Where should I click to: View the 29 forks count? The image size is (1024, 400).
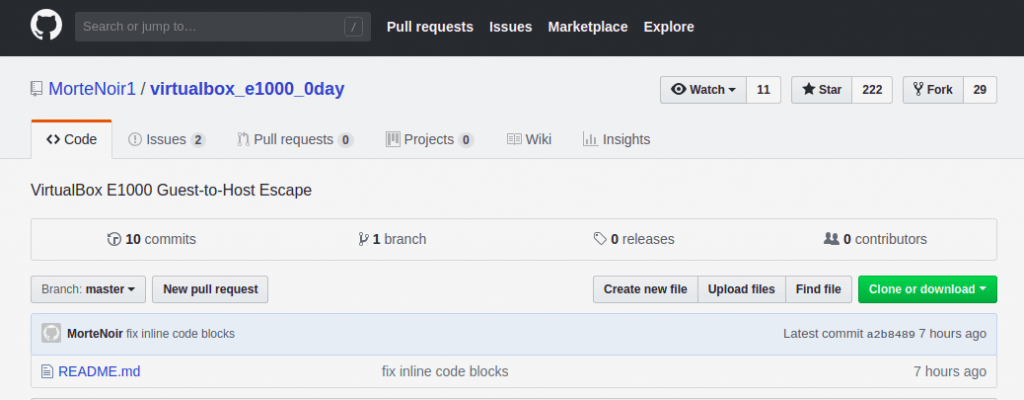[x=980, y=90]
